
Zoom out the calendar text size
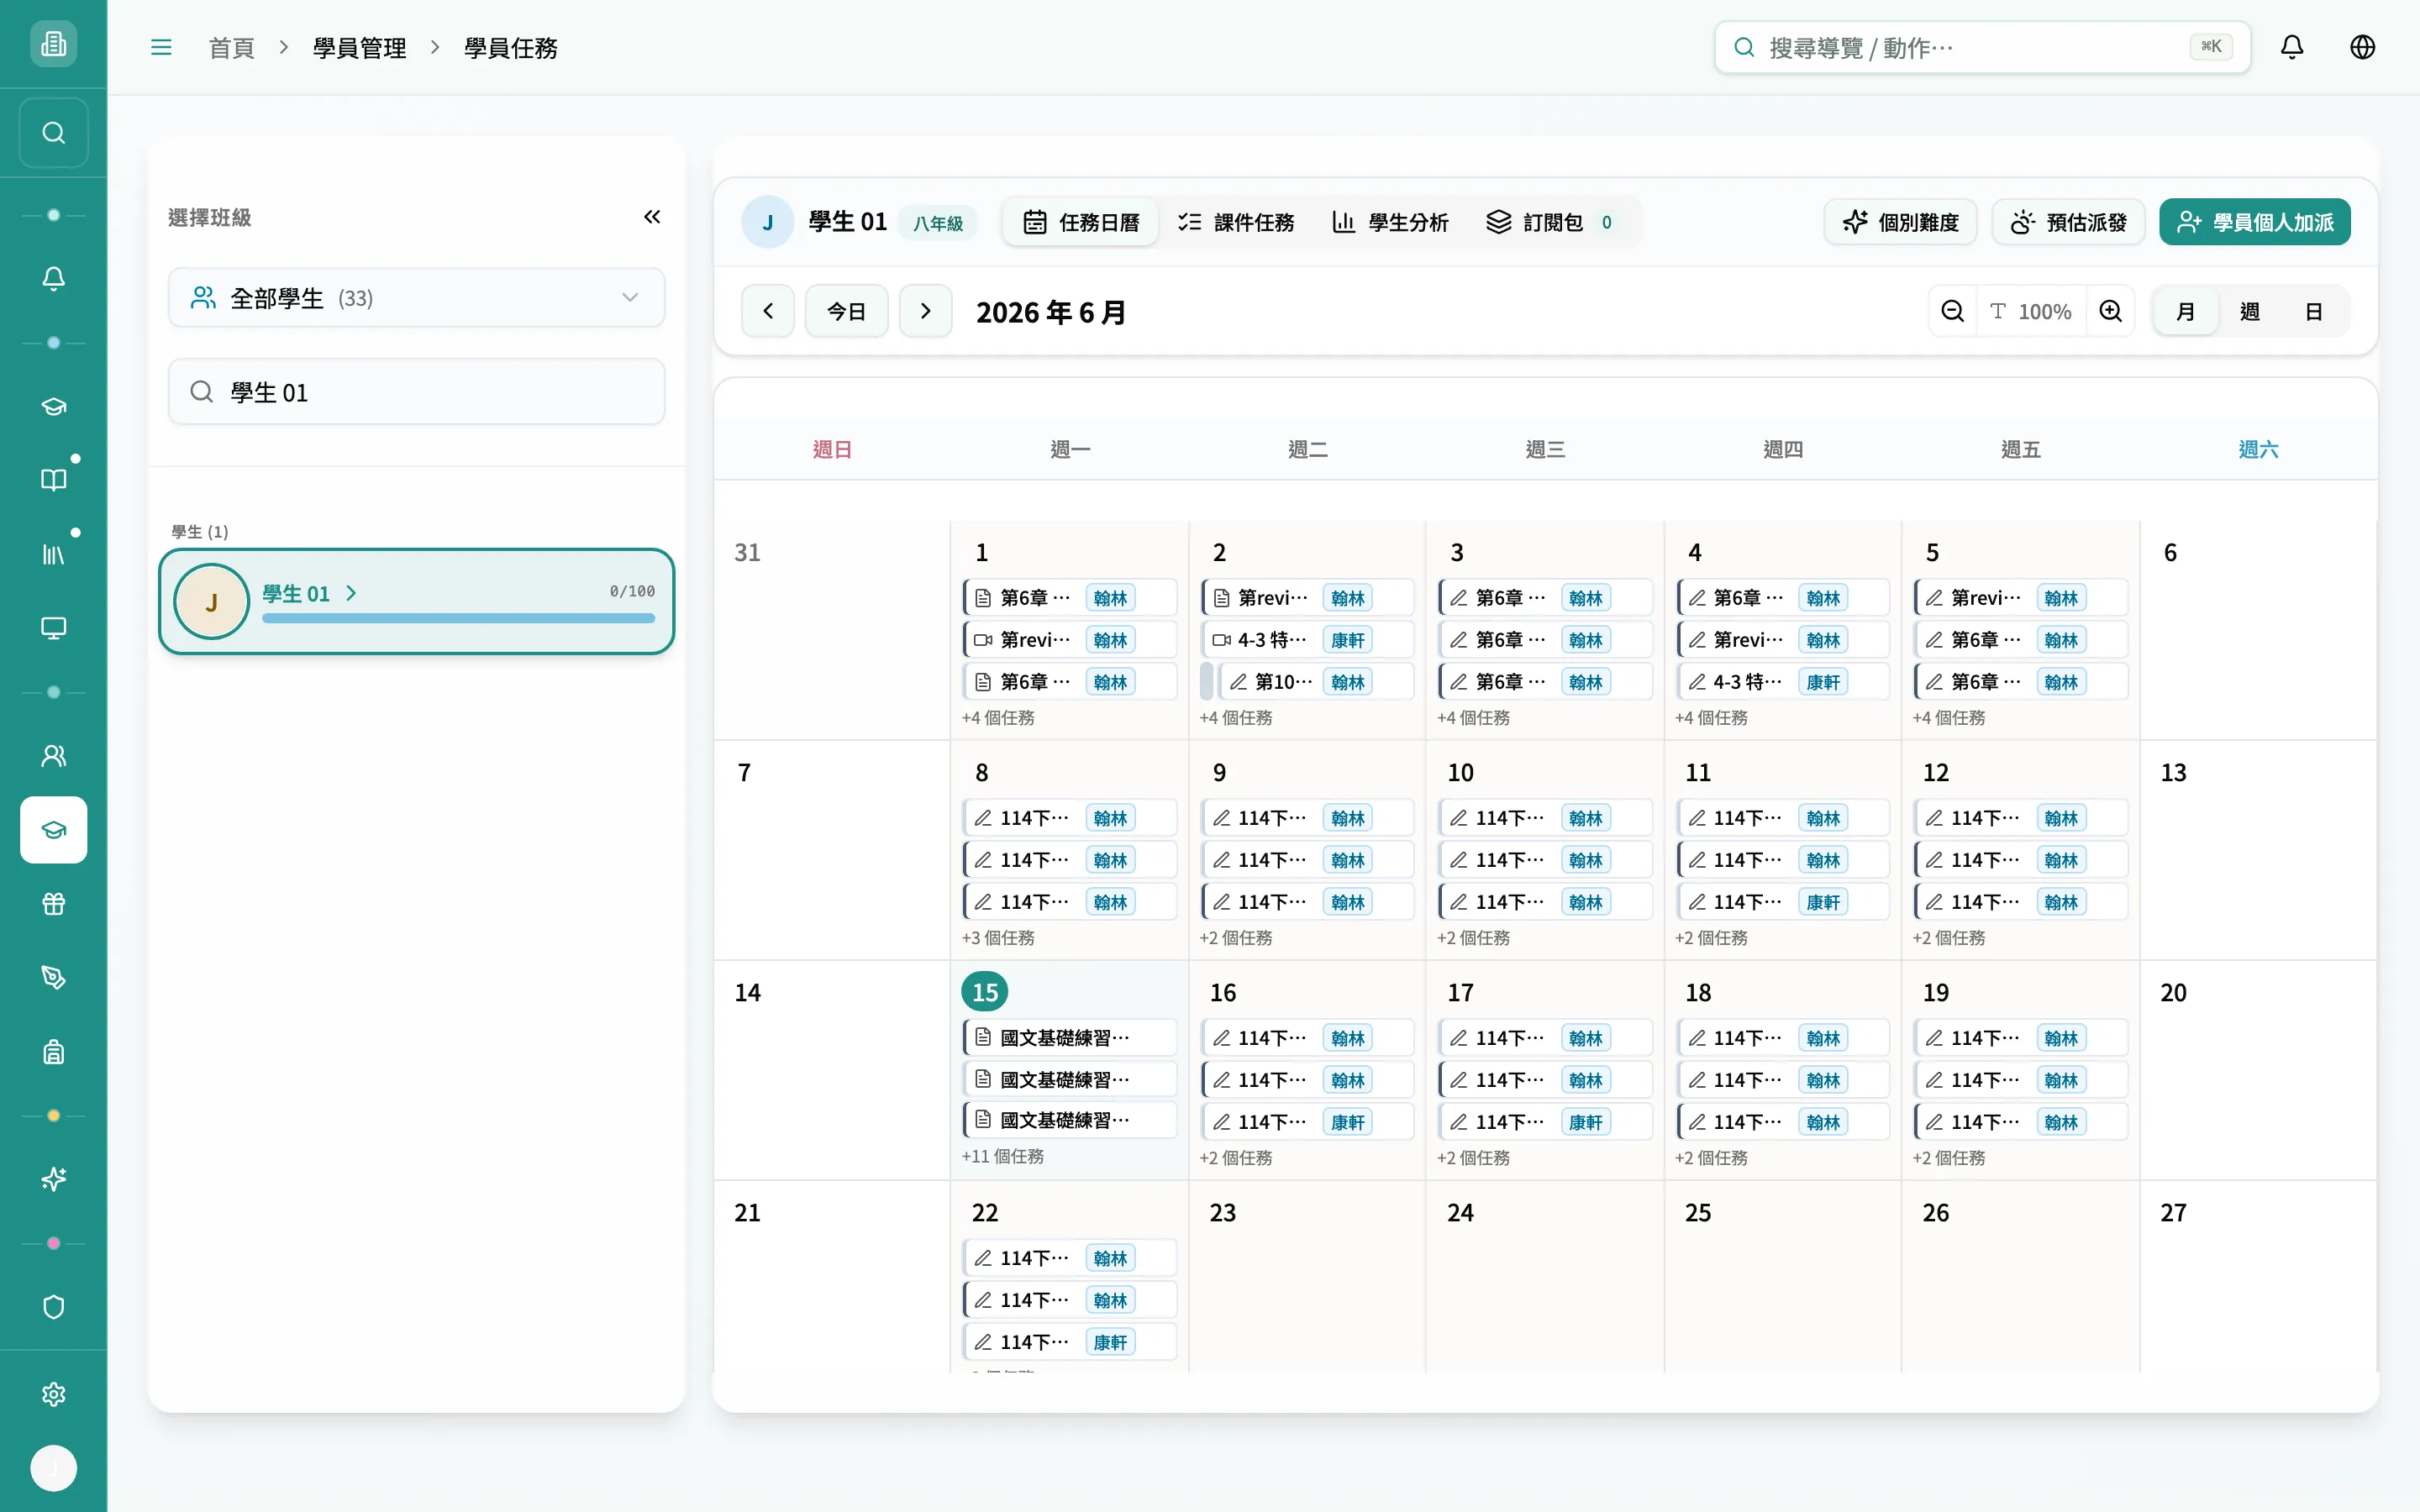(x=1952, y=311)
